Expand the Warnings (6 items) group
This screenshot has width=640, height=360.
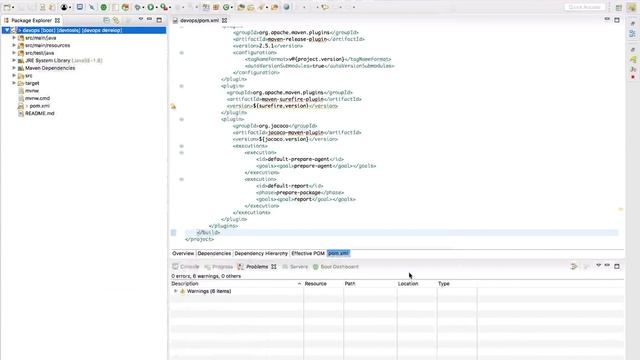[x=176, y=291]
